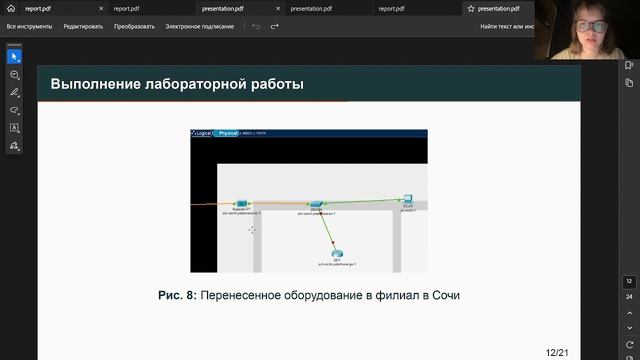Click the Repeater-PT device in figure
The image size is (640, 360).
tap(242, 203)
